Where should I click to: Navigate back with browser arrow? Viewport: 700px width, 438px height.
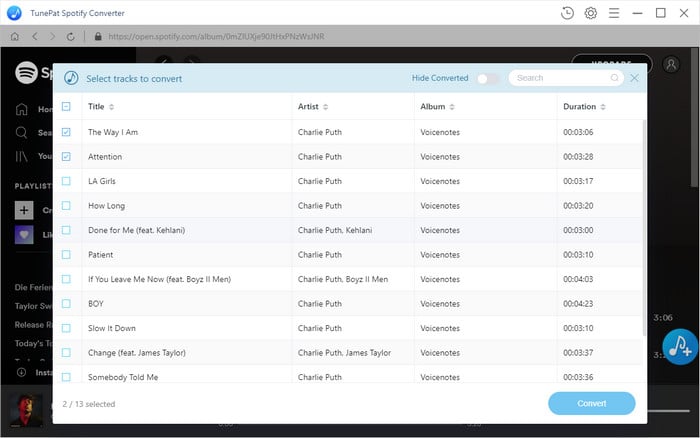35,37
